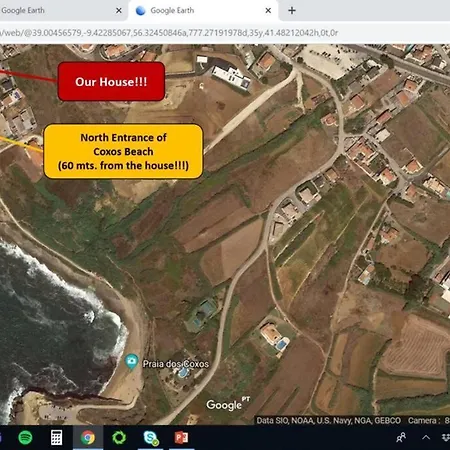The width and height of the screenshot is (450, 450).
Task: Click the red Our House label
Action: point(111,81)
